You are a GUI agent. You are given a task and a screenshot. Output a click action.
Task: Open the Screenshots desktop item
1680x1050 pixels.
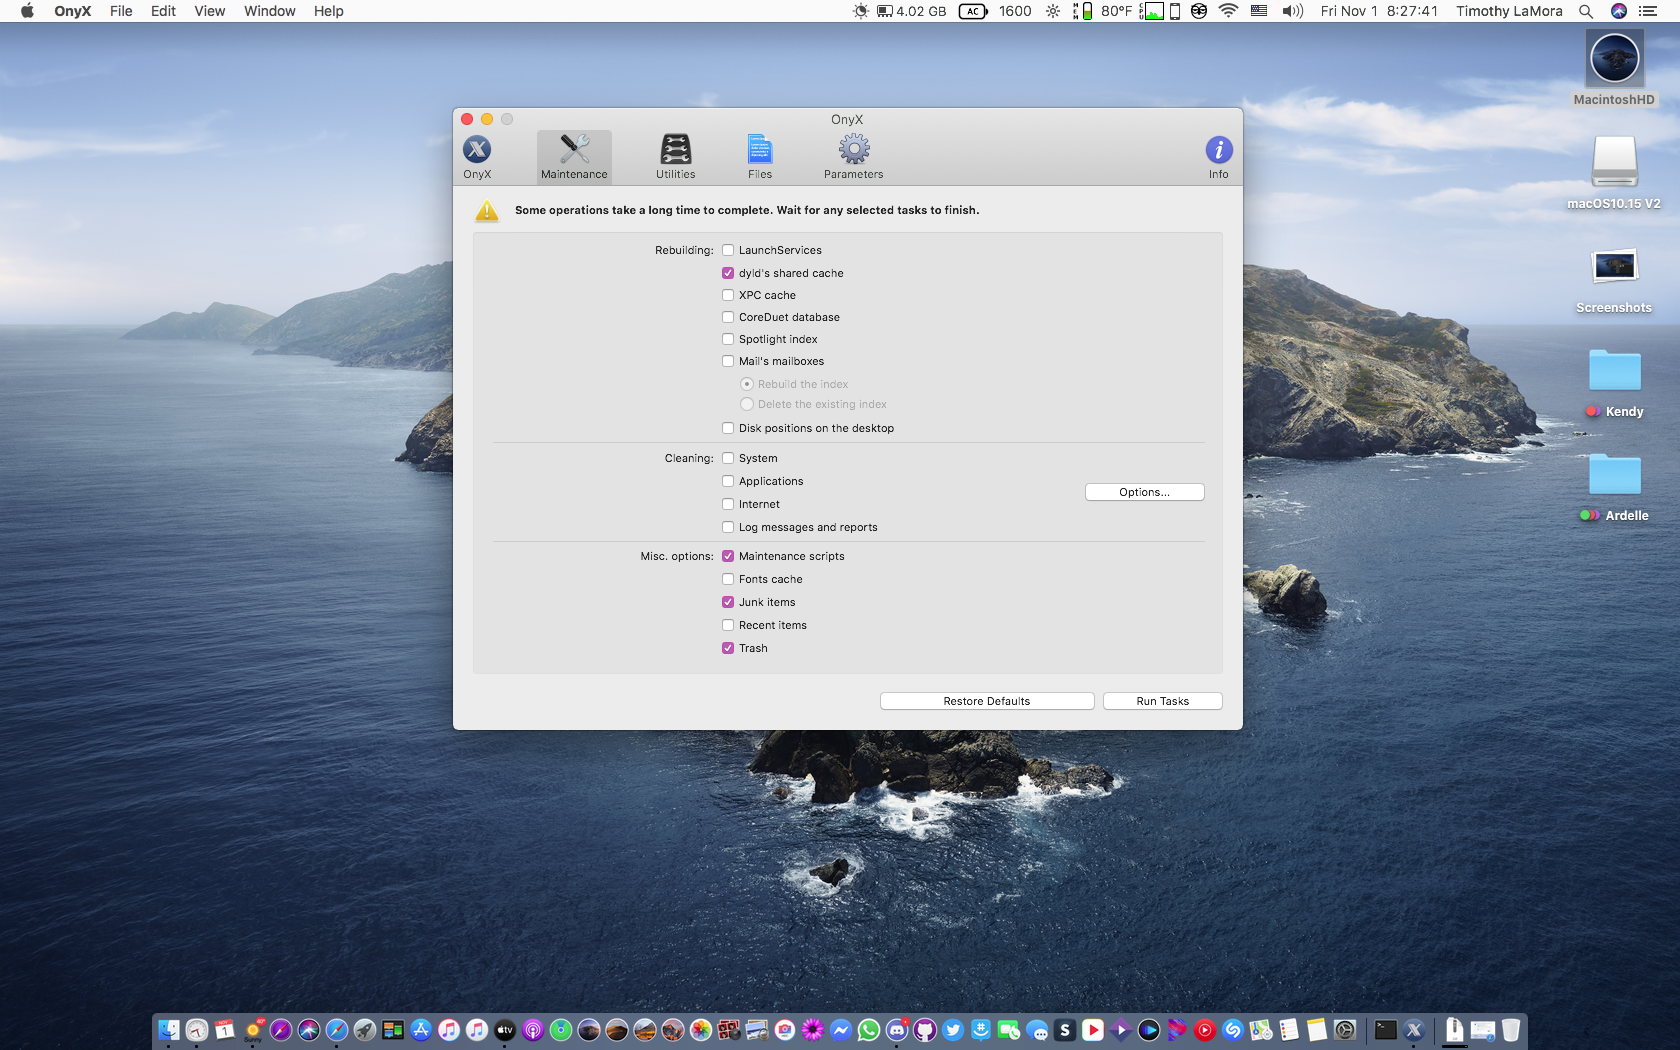[x=1613, y=268]
